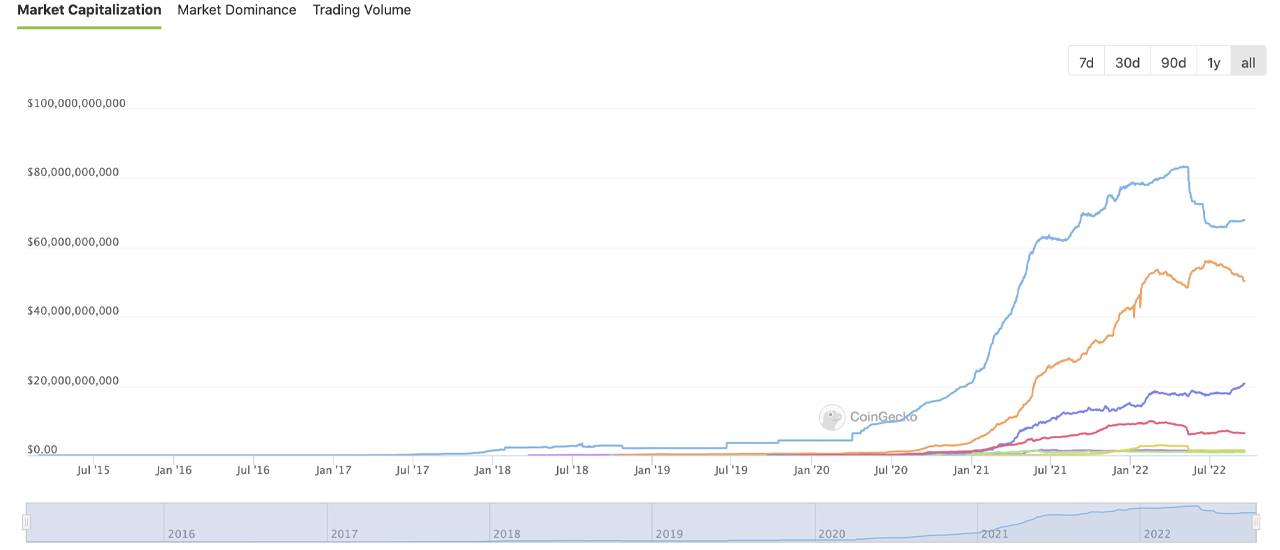Click 2019 in the navigator timeline
Viewport: 1280px width, 550px height.
coord(669,534)
